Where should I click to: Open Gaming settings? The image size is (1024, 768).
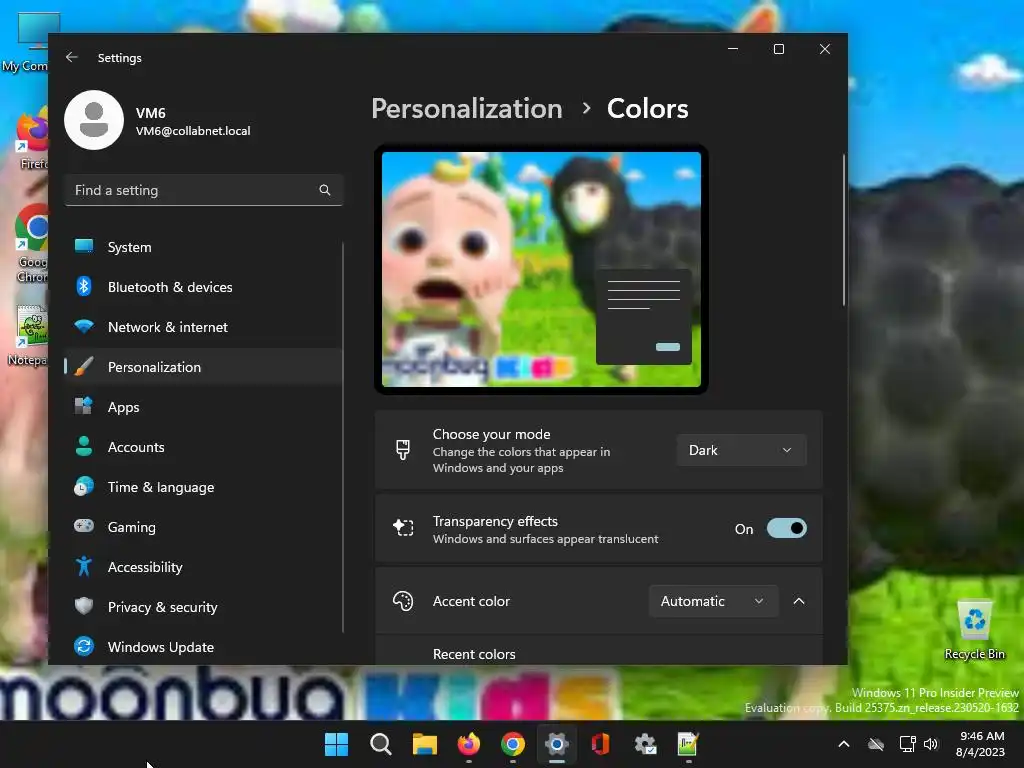(x=204, y=527)
